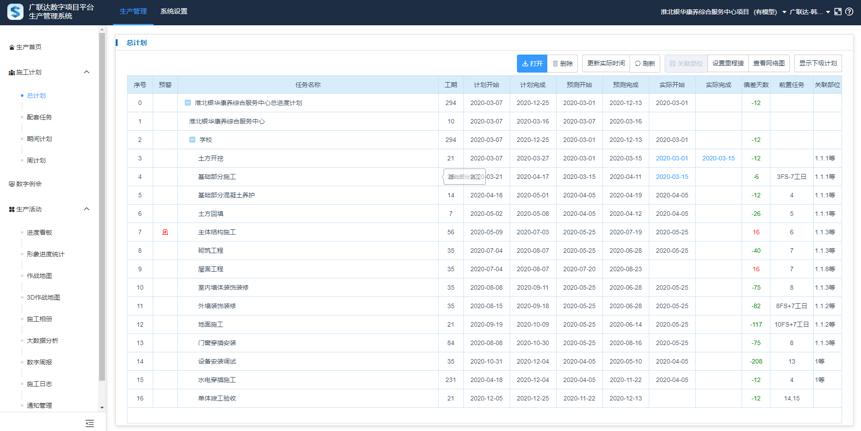Collapse the 学校 task group
Screen dimensions: 861x431
[192, 140]
